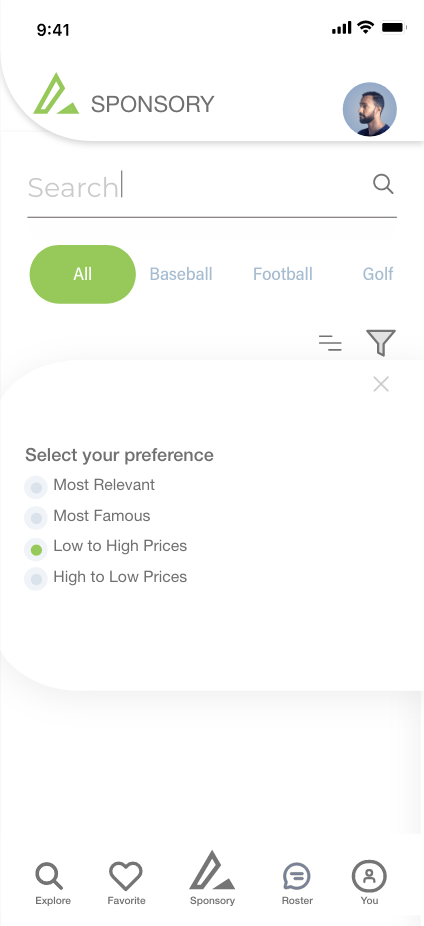Choose the All category pill
This screenshot has height=926, width=424.
(x=83, y=274)
